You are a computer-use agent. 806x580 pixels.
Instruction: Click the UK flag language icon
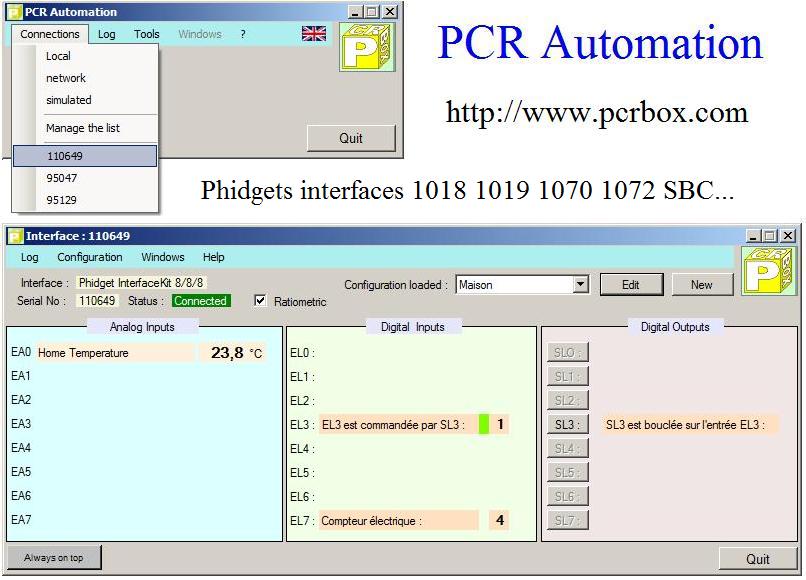tap(314, 33)
